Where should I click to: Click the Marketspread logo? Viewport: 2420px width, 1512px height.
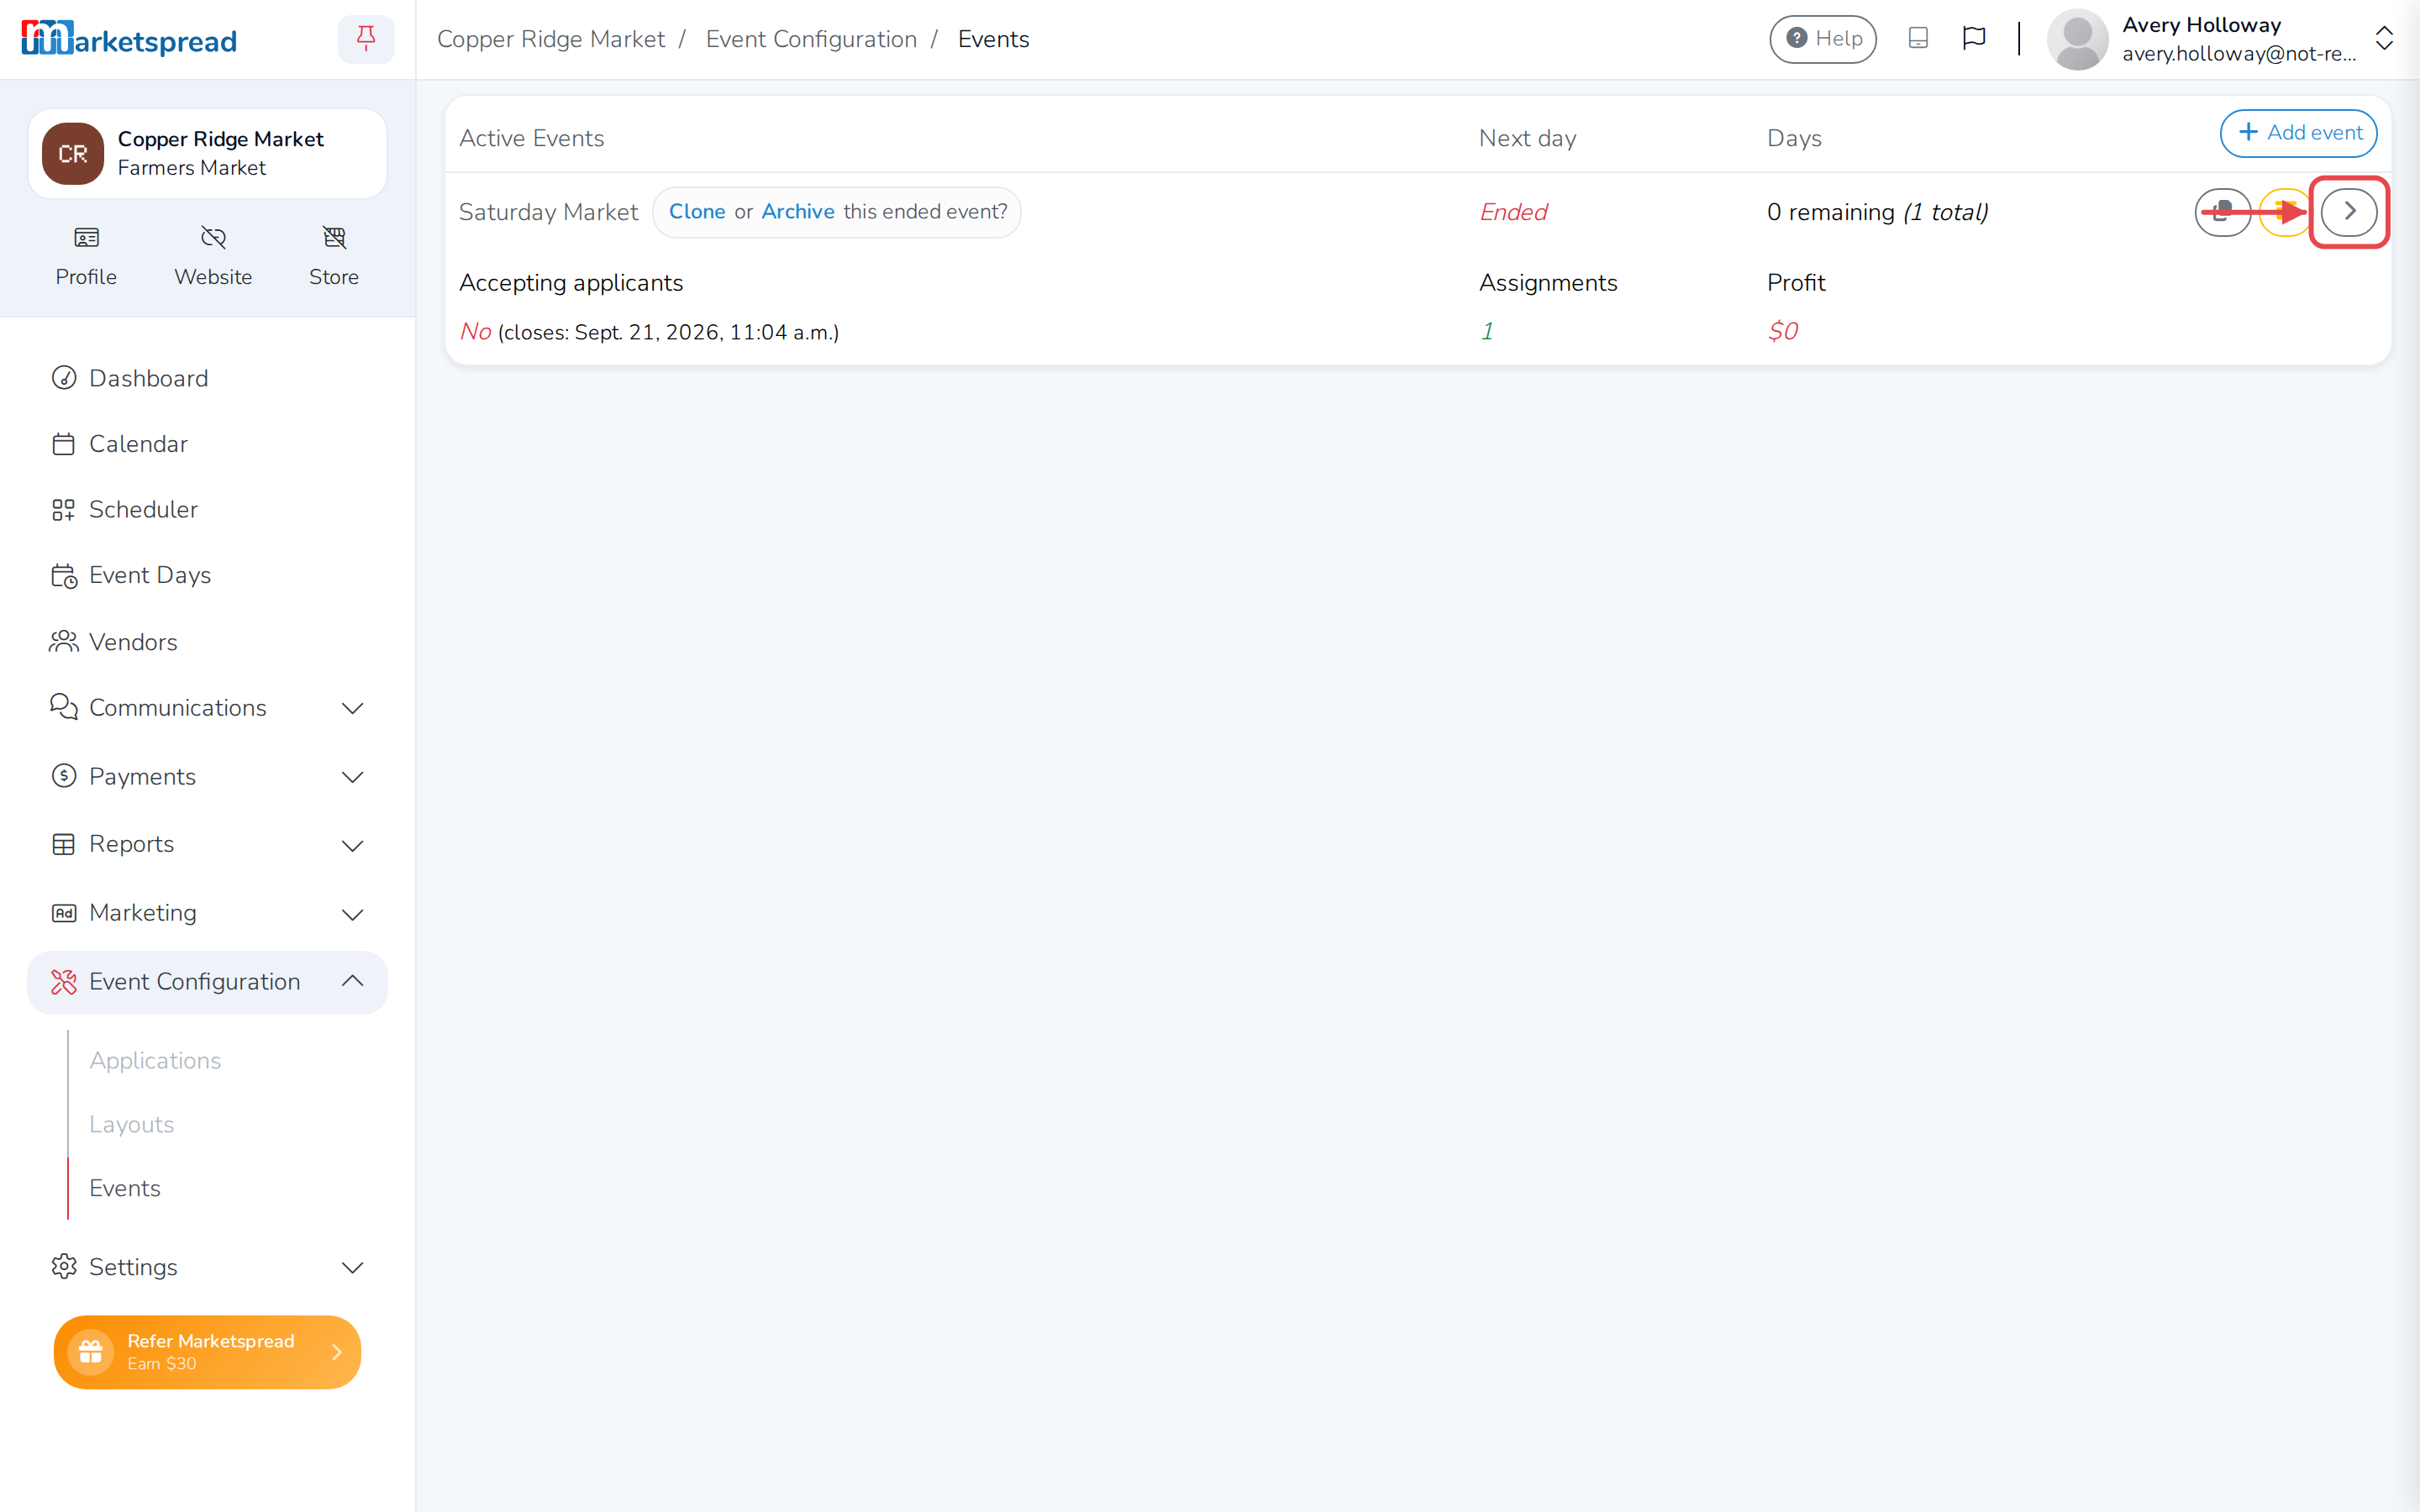pyautogui.click(x=129, y=39)
